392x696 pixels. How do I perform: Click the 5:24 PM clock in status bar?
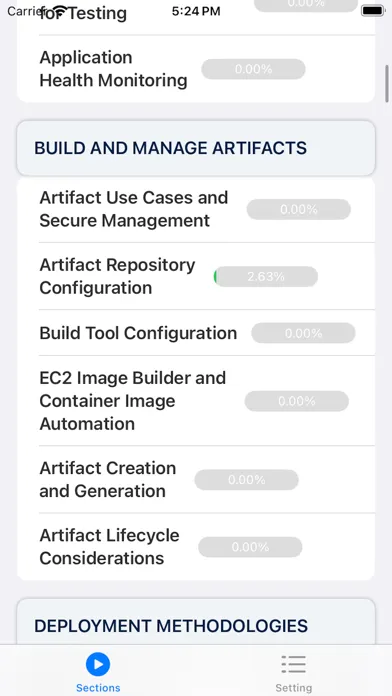point(196,11)
